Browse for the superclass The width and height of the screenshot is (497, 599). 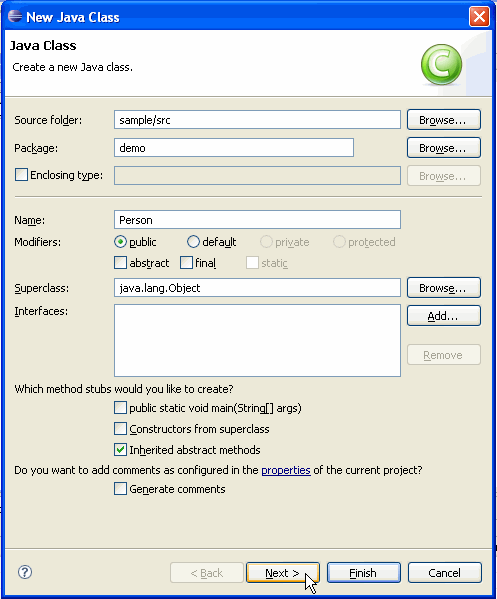pyautogui.click(x=444, y=288)
